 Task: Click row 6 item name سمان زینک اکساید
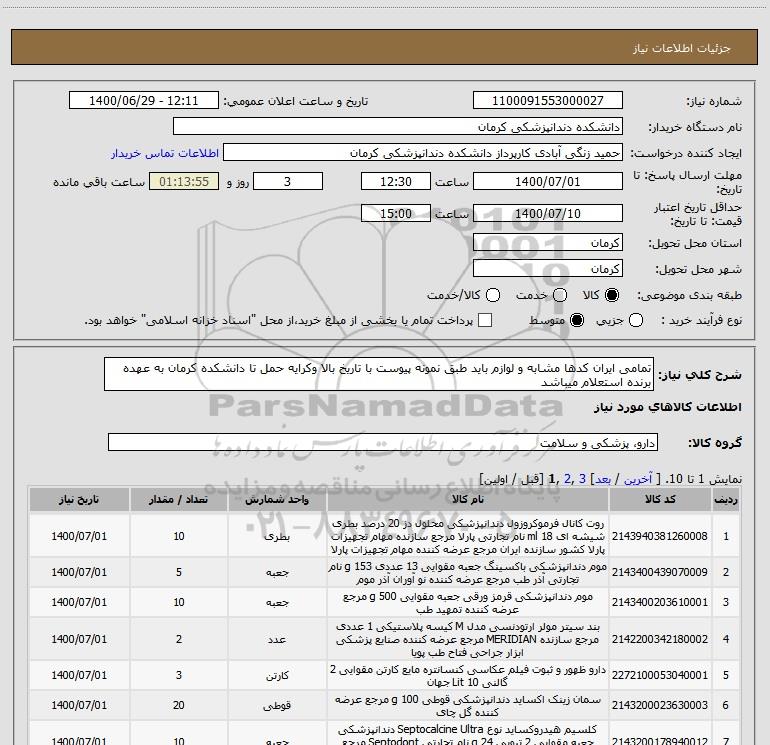click(x=468, y=705)
